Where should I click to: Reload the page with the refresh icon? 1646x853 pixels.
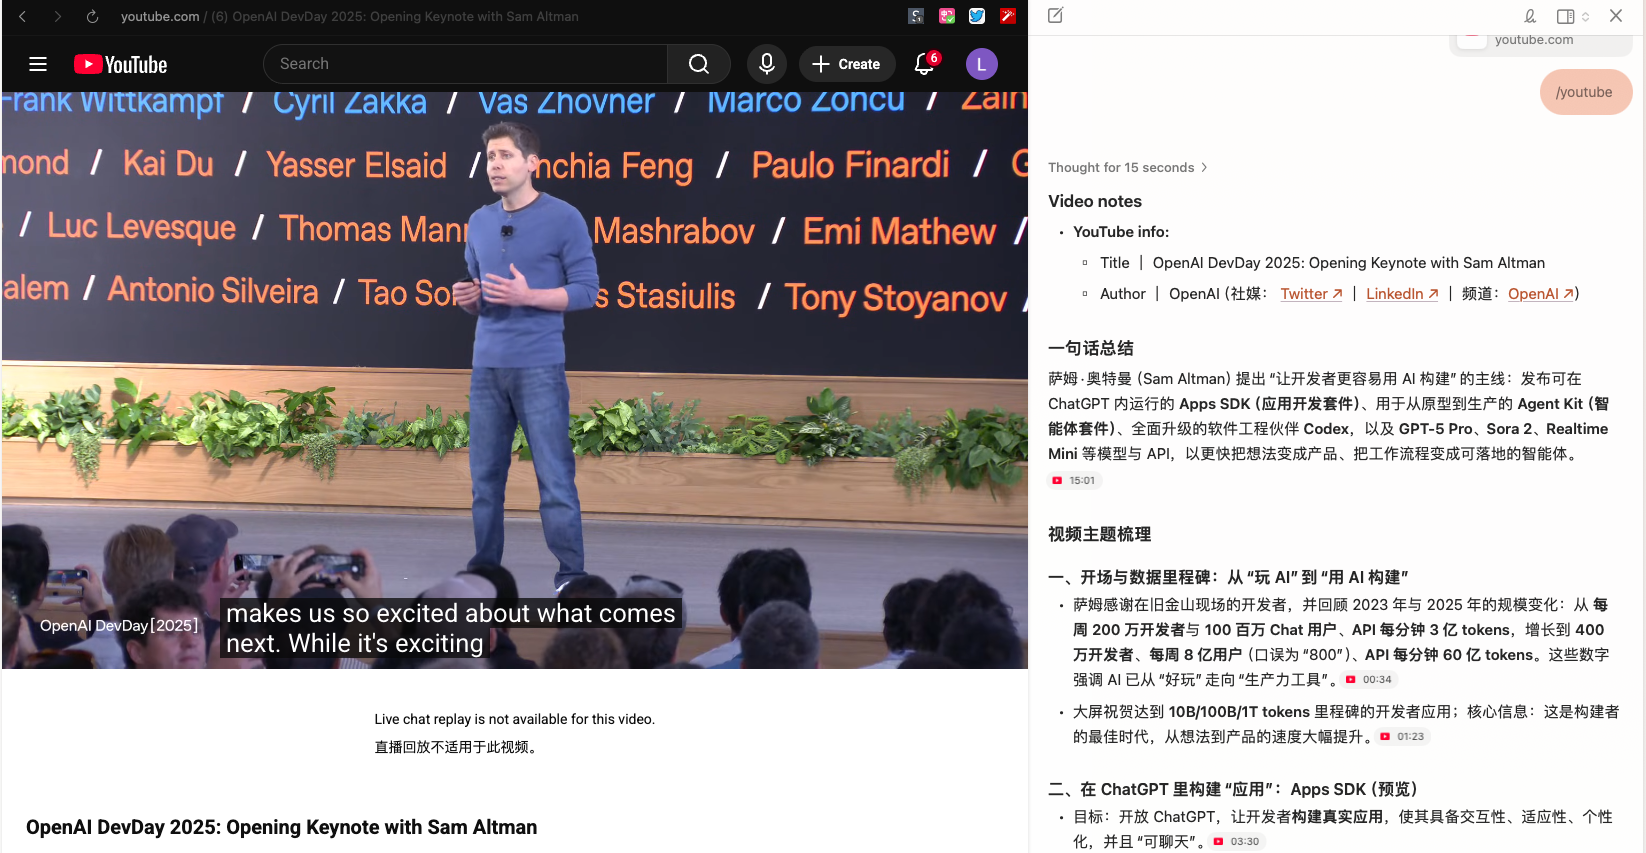(92, 16)
